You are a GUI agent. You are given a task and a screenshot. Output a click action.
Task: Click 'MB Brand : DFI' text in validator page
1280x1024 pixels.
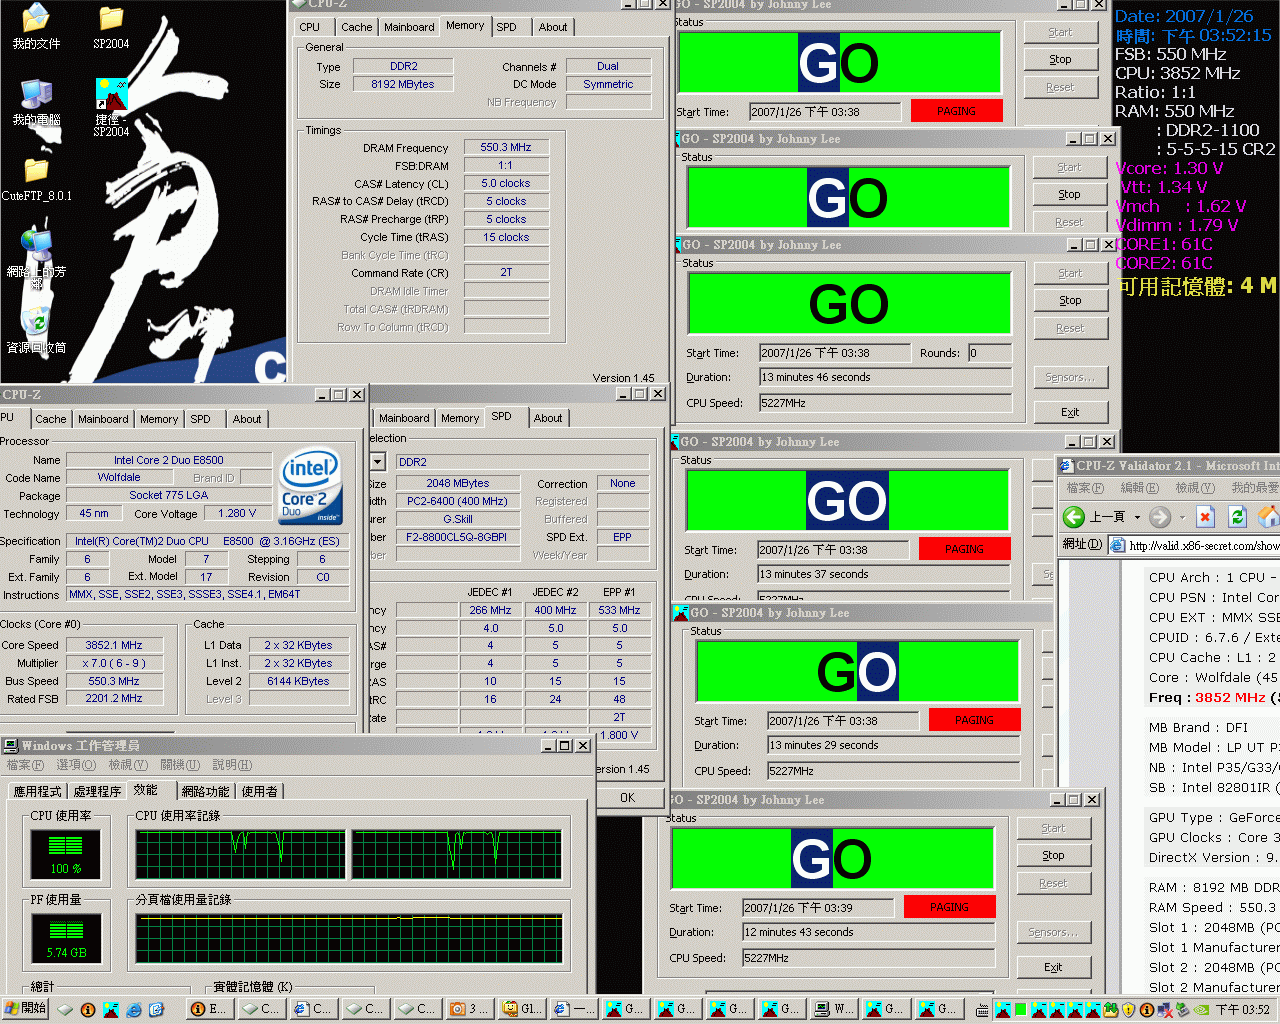1199,727
